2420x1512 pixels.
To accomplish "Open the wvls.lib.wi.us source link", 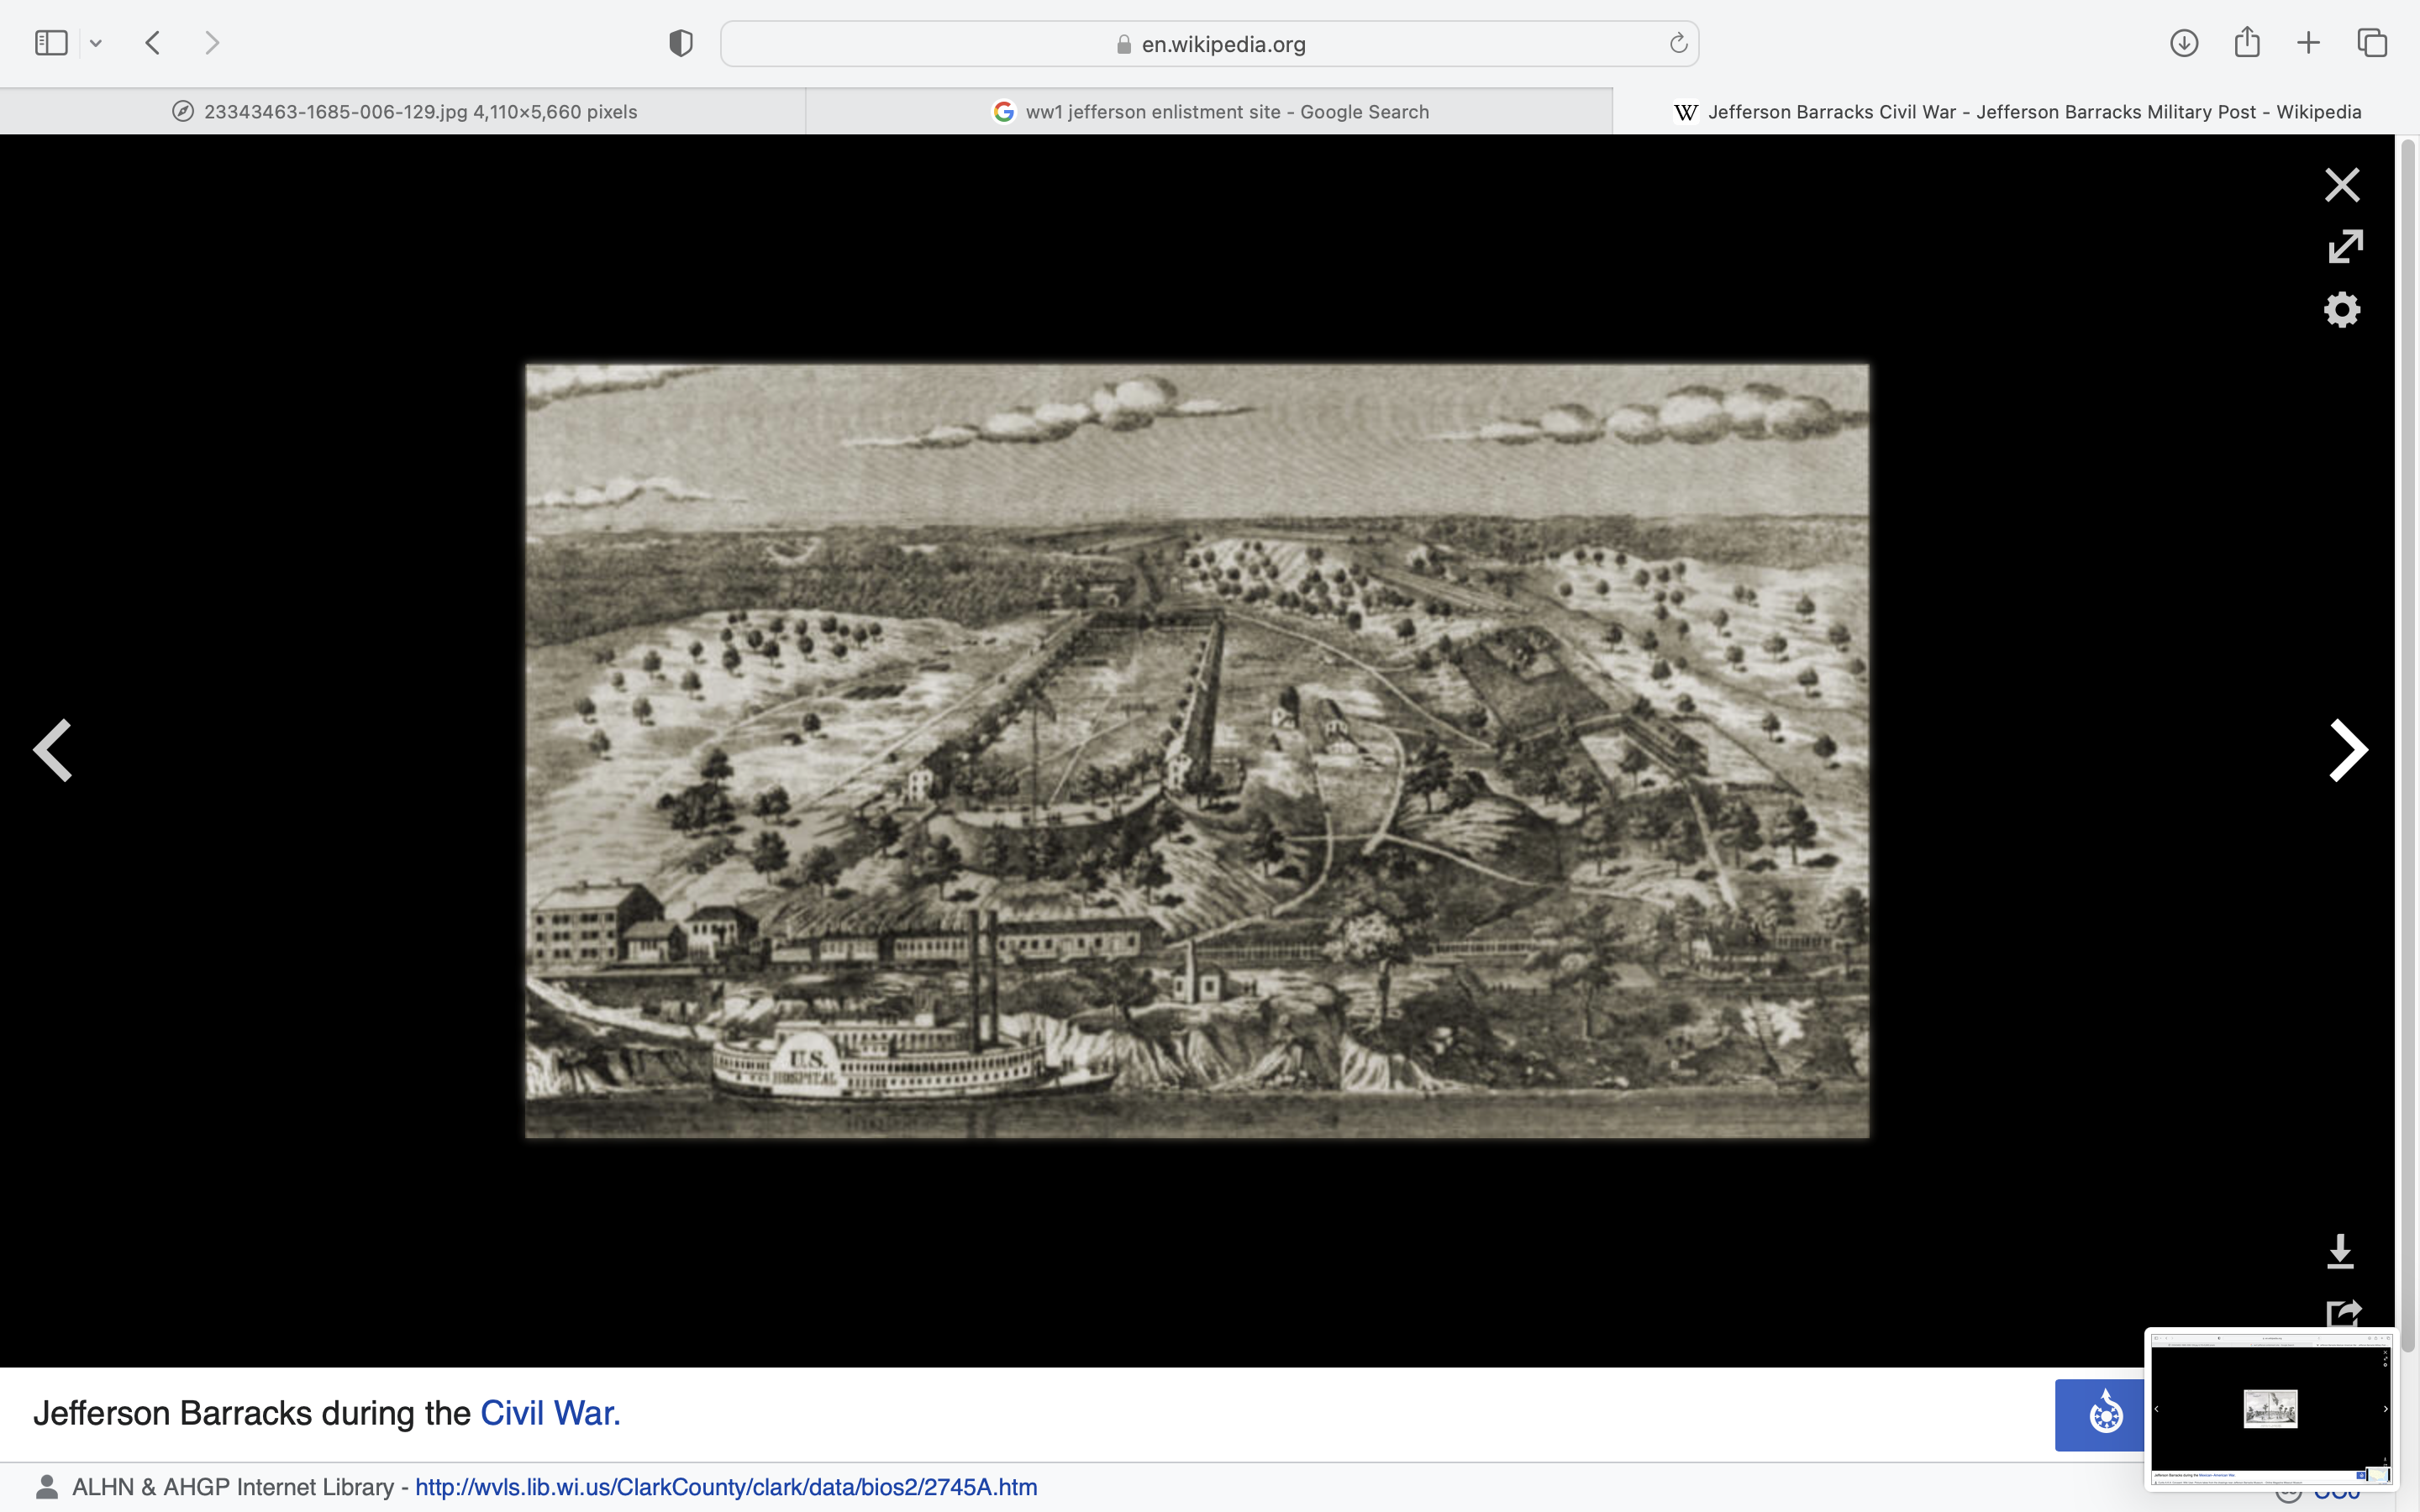I will pyautogui.click(x=726, y=1487).
